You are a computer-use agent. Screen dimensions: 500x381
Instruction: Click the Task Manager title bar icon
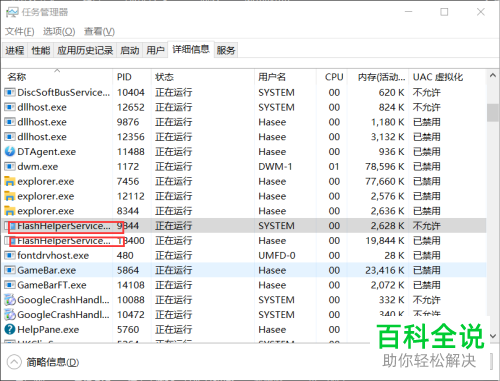tap(12, 13)
